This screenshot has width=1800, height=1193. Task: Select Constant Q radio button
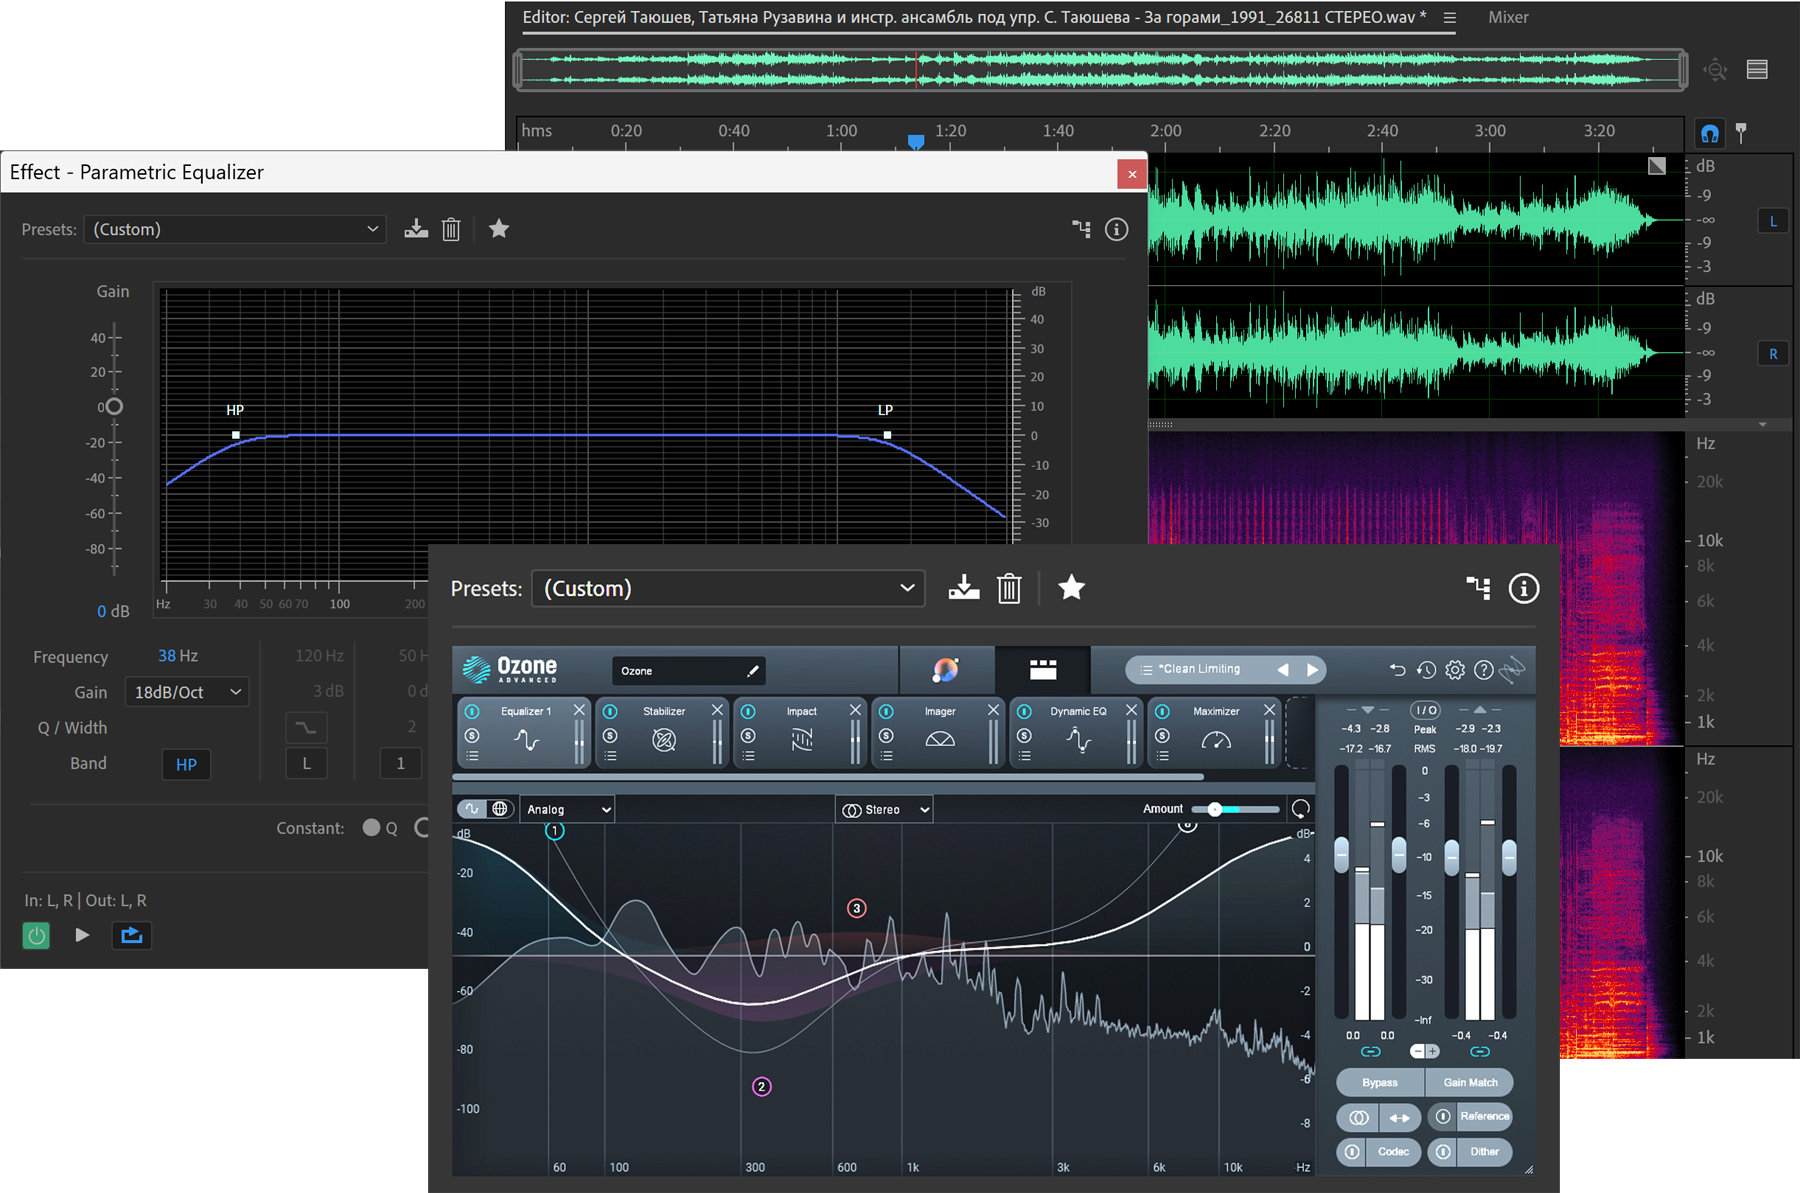pyautogui.click(x=372, y=828)
